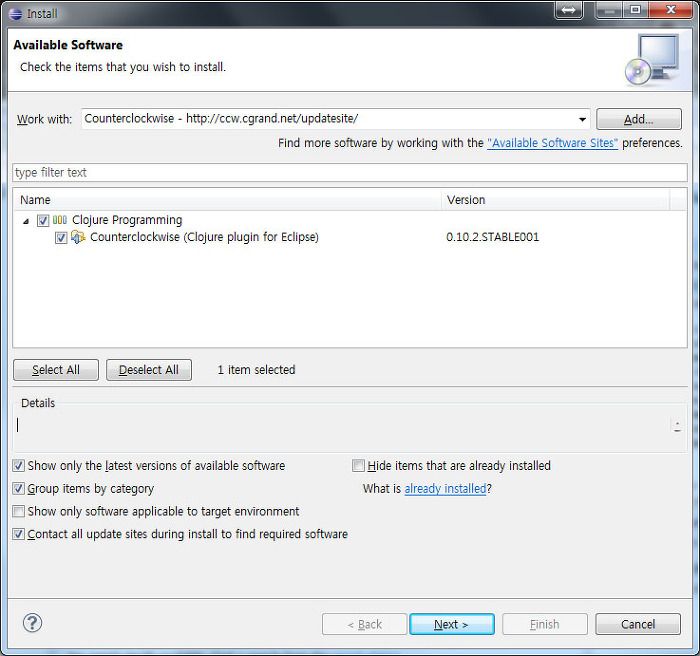
Task: Open help via the question mark icon
Action: pyautogui.click(x=33, y=623)
